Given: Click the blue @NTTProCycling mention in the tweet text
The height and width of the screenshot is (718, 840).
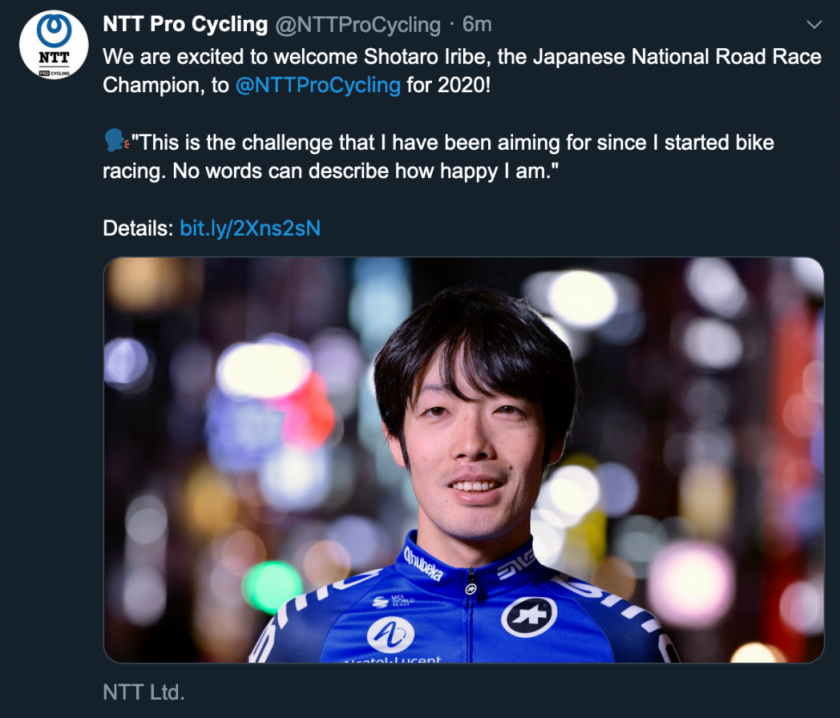Looking at the screenshot, I should click(x=317, y=84).
